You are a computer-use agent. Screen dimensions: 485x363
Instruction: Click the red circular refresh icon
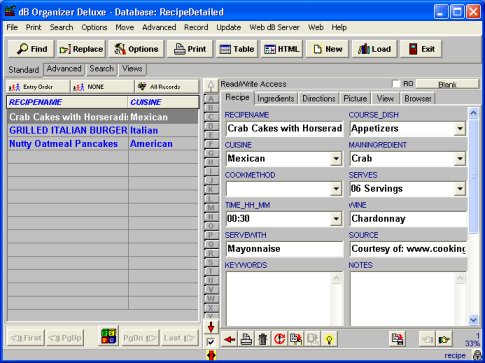(x=279, y=339)
